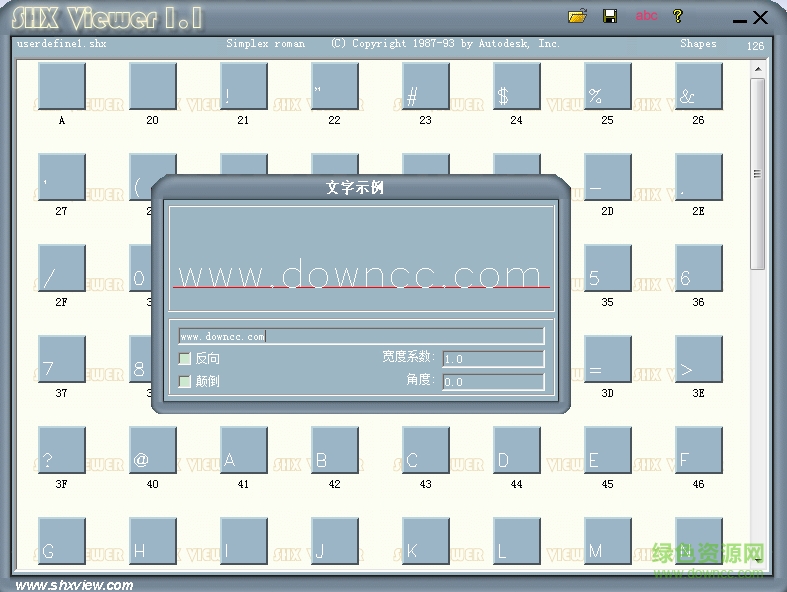
Task: Select letter C shape tile 43
Action: point(426,450)
